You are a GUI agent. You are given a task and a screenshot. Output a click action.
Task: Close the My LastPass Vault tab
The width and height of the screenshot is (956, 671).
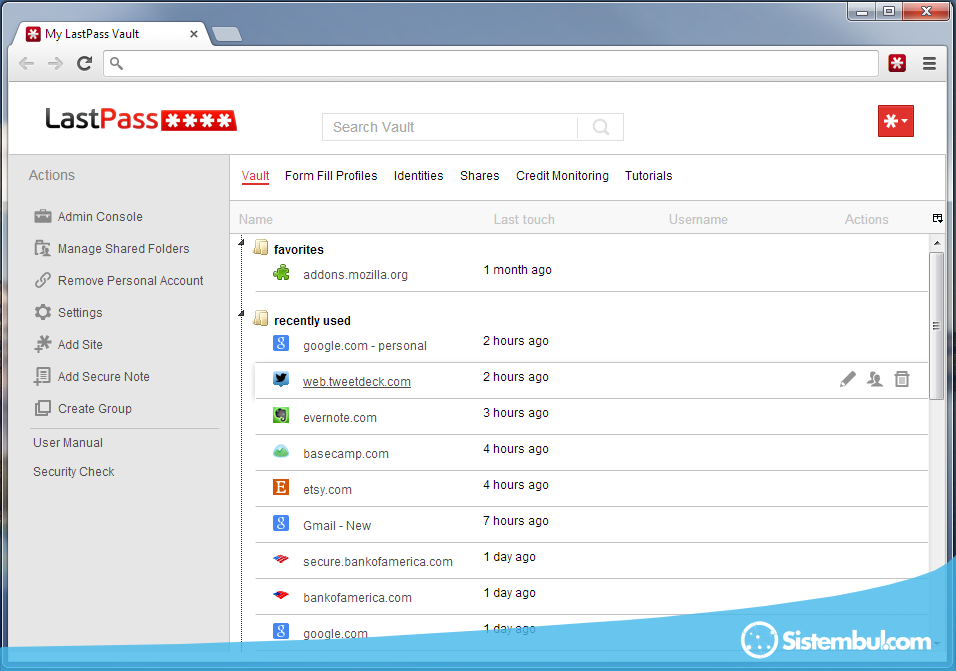click(x=194, y=34)
